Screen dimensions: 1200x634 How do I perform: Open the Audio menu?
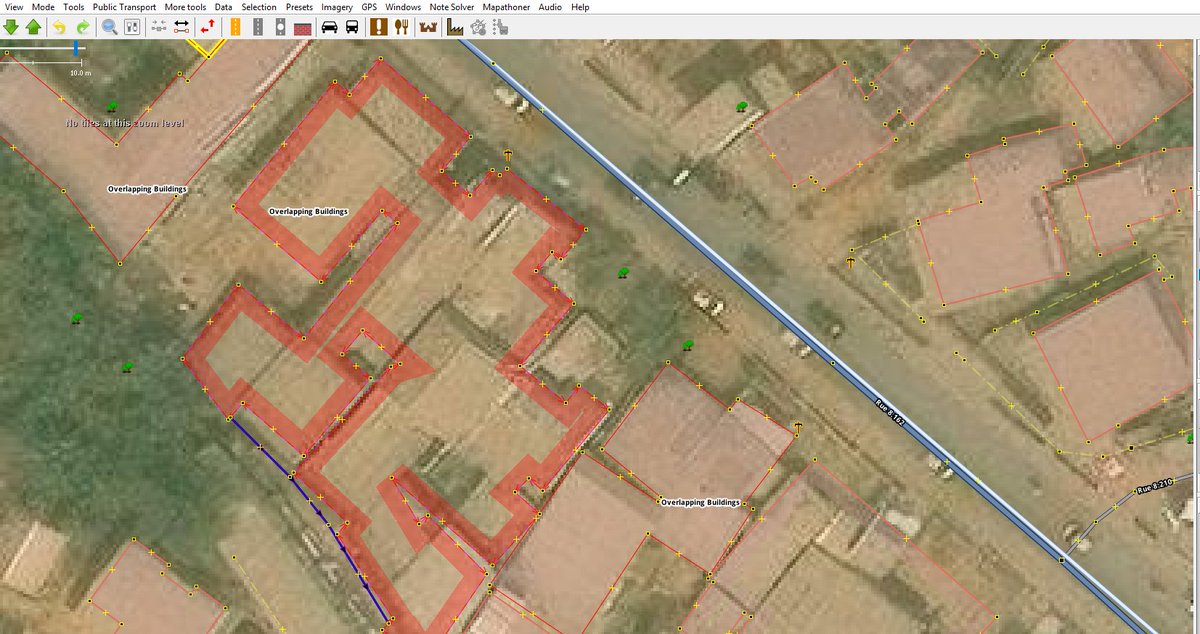pos(550,7)
